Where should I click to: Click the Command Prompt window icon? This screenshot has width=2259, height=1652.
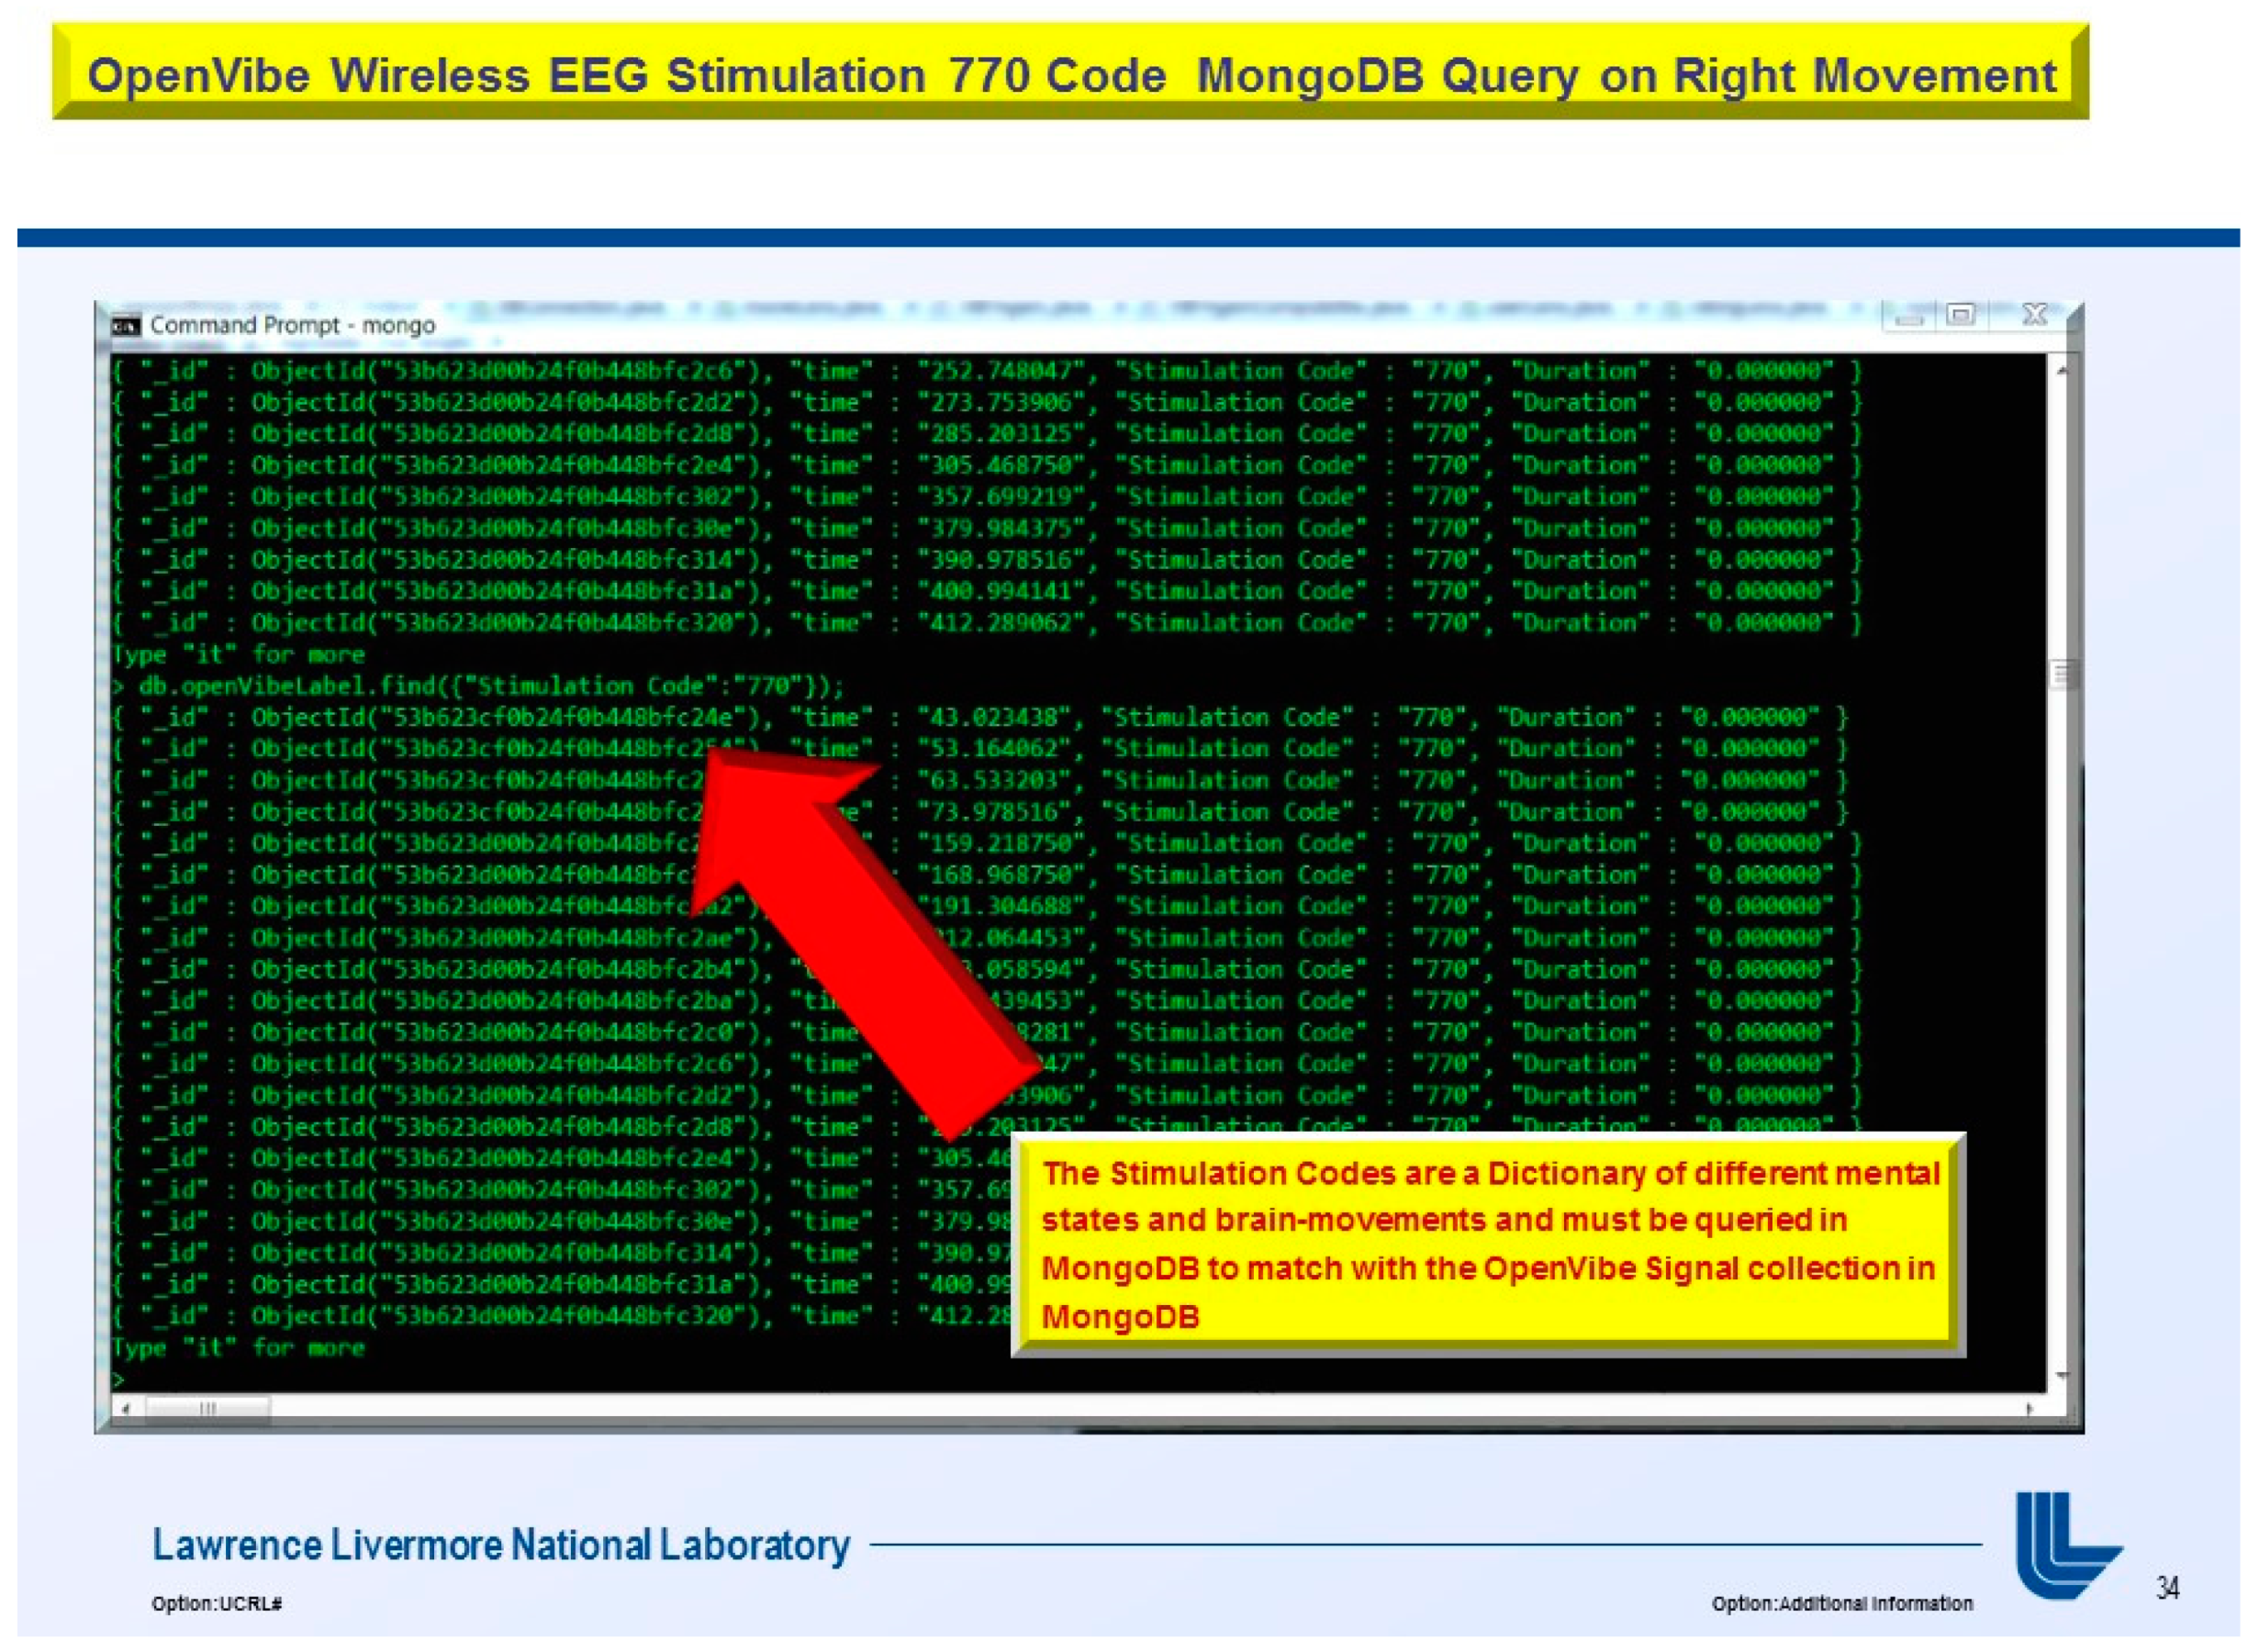point(126,325)
